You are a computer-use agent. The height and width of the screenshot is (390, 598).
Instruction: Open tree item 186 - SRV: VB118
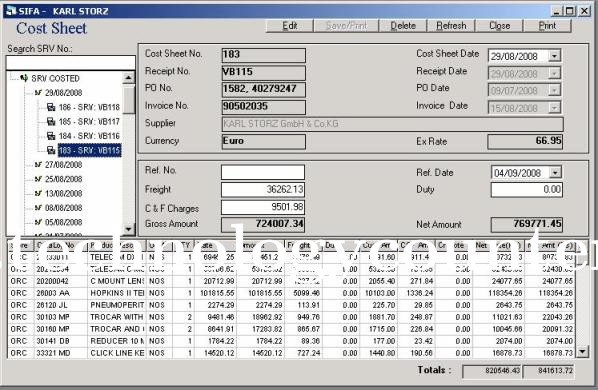89,107
